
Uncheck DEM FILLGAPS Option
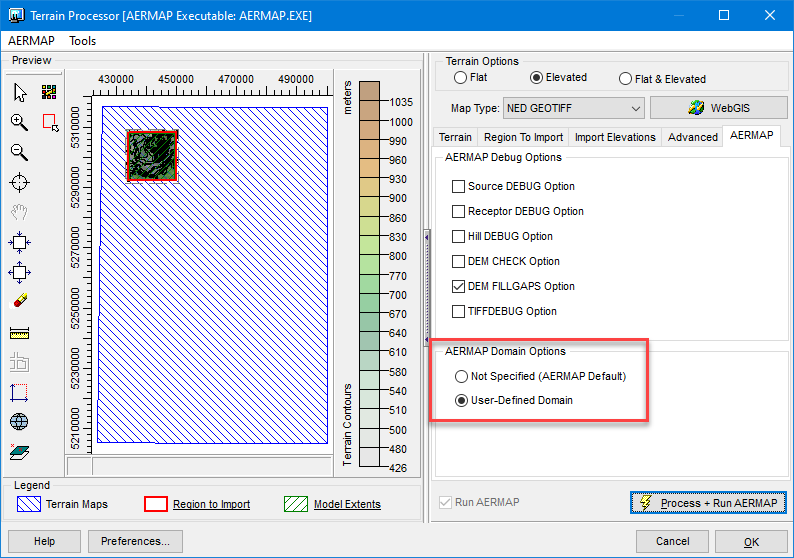tap(458, 287)
